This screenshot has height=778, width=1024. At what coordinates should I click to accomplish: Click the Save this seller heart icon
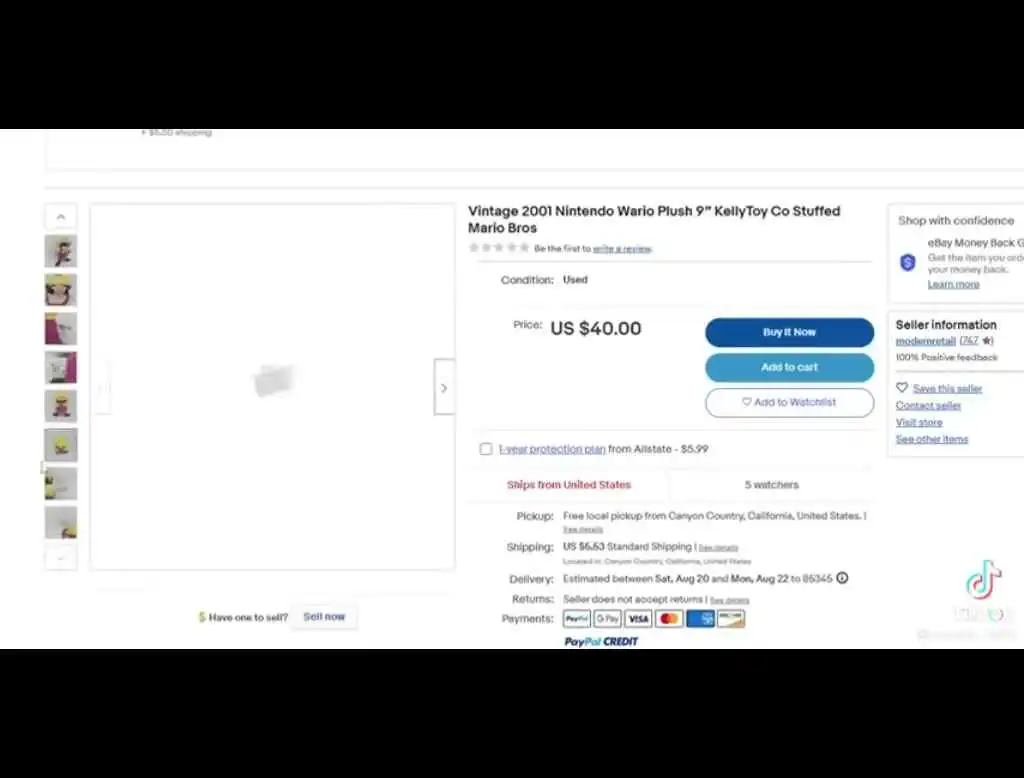click(902, 387)
